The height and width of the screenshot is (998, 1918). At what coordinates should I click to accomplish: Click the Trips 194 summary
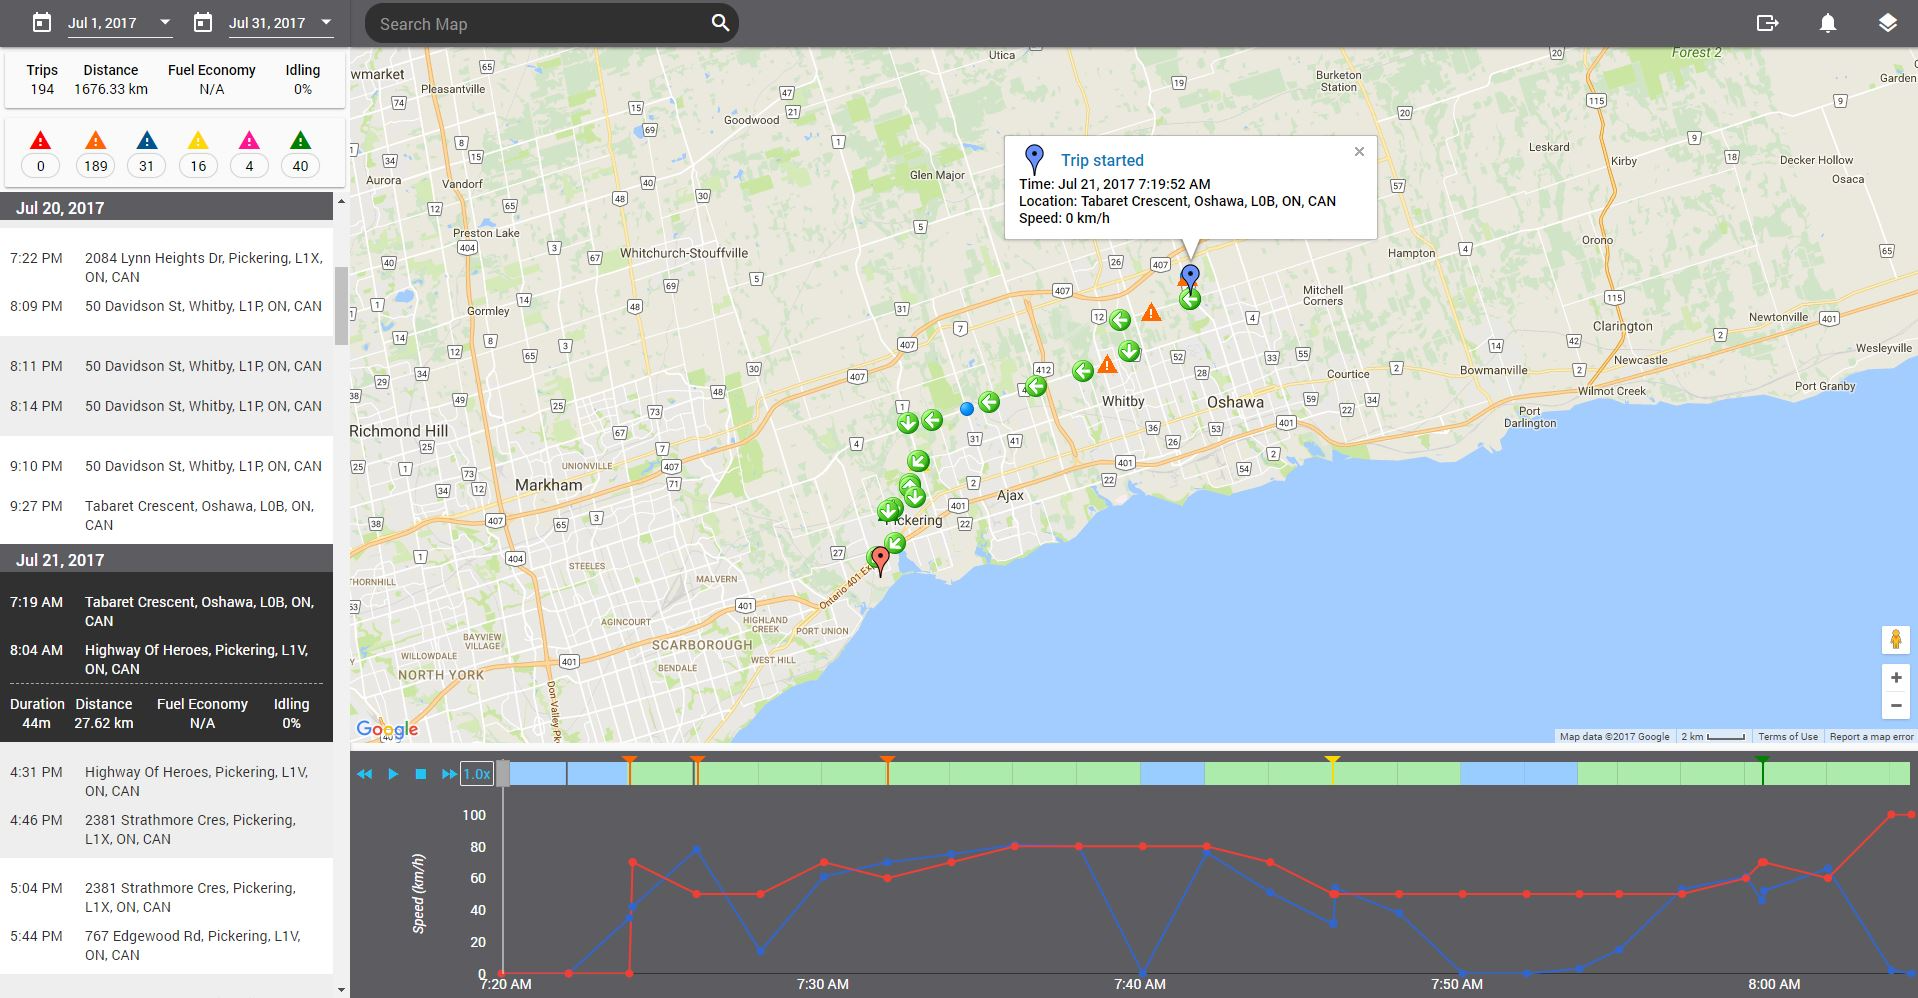42,80
